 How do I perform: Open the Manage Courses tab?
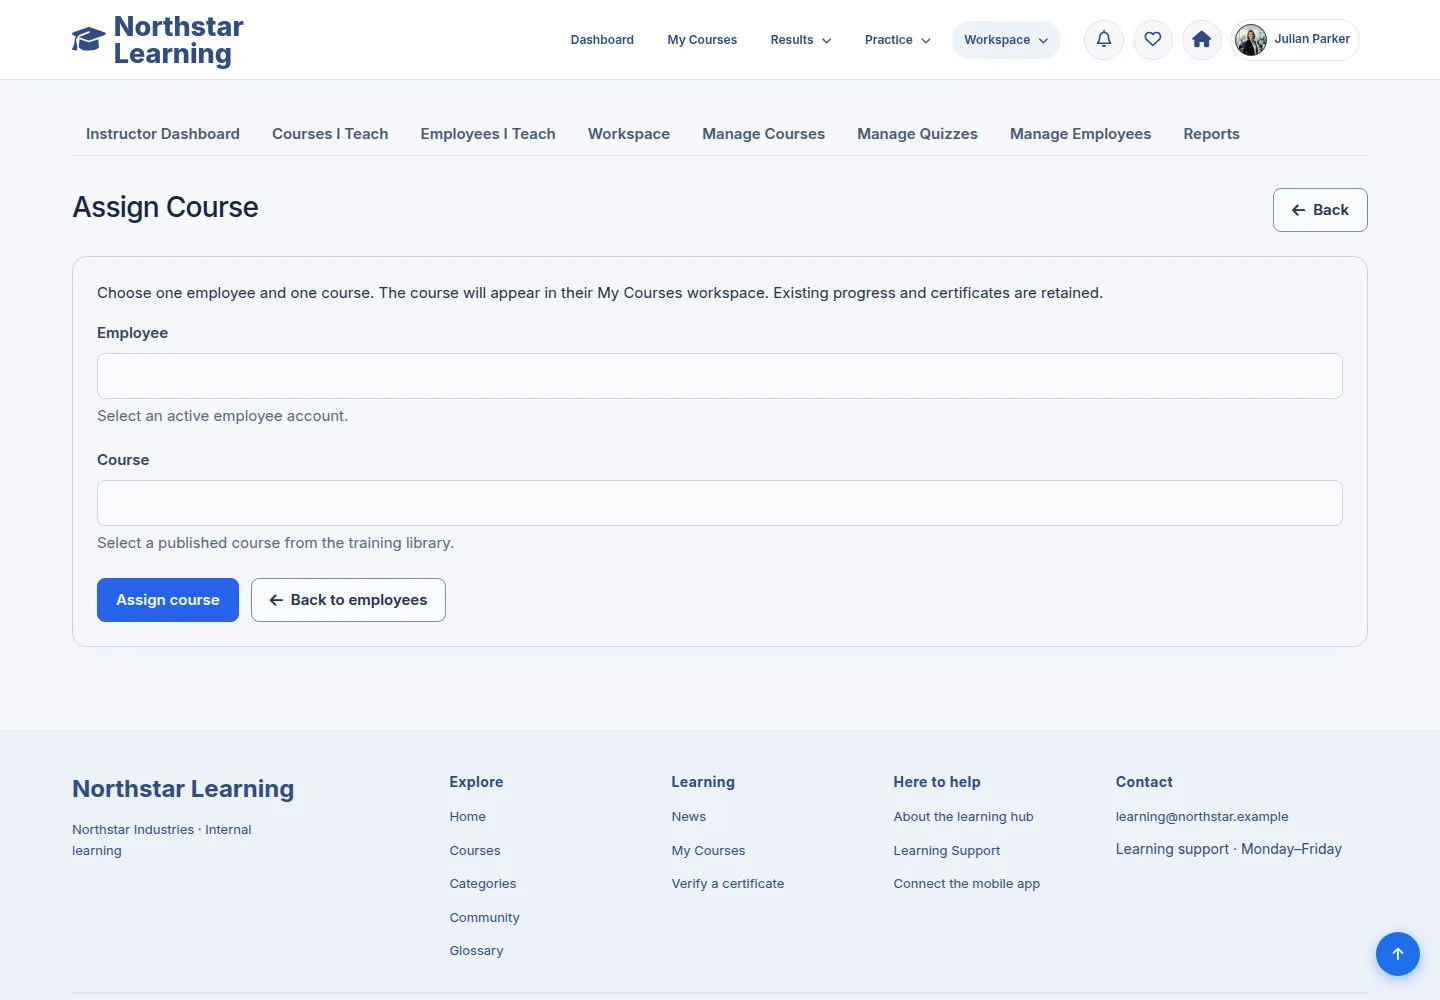click(764, 134)
